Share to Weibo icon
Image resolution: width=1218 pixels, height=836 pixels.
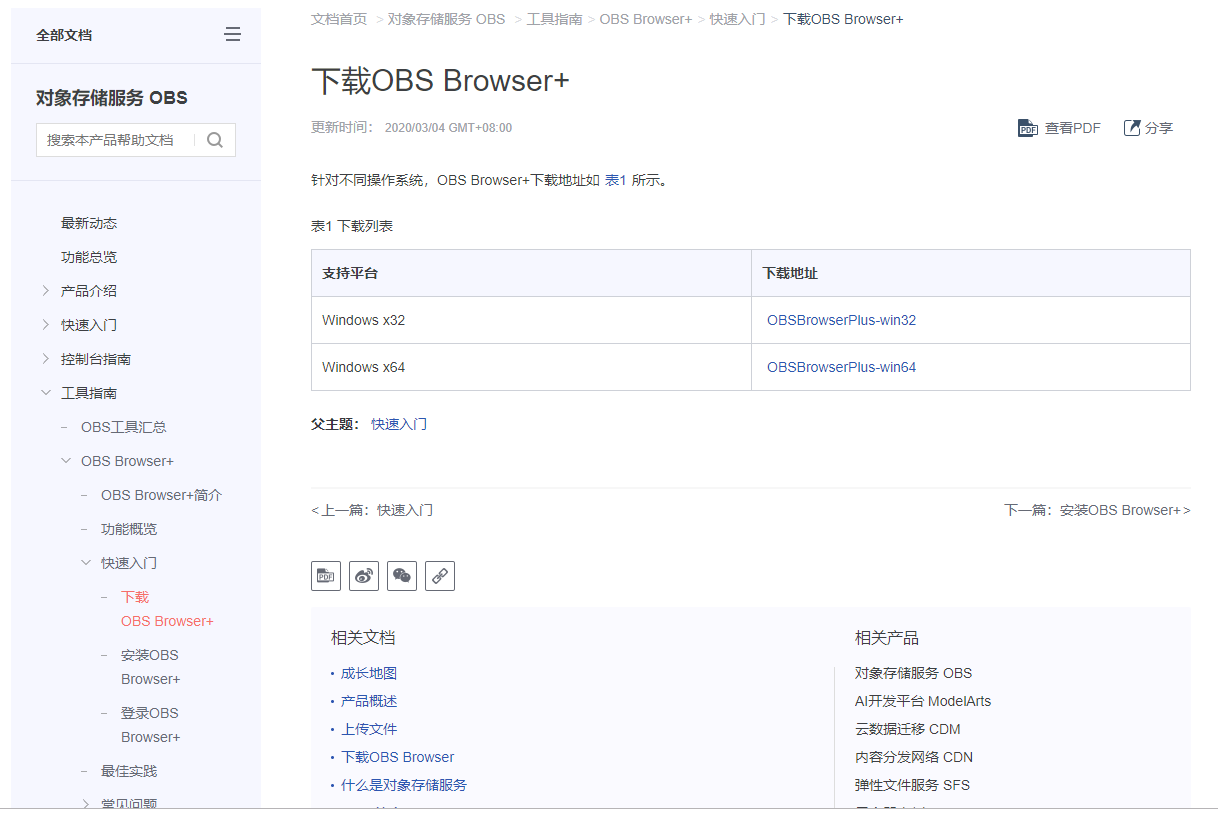(x=364, y=575)
